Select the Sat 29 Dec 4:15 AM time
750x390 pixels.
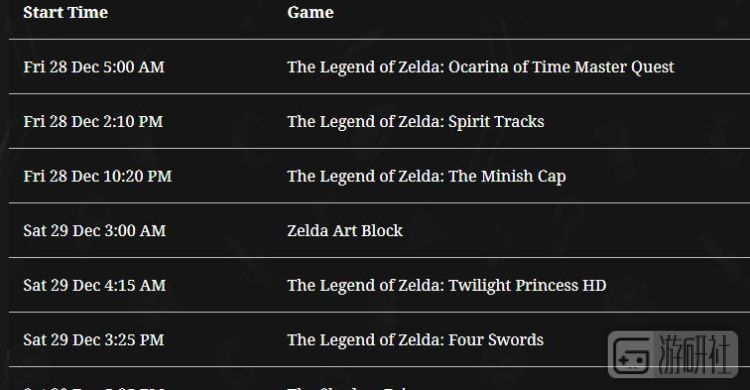[95, 285]
